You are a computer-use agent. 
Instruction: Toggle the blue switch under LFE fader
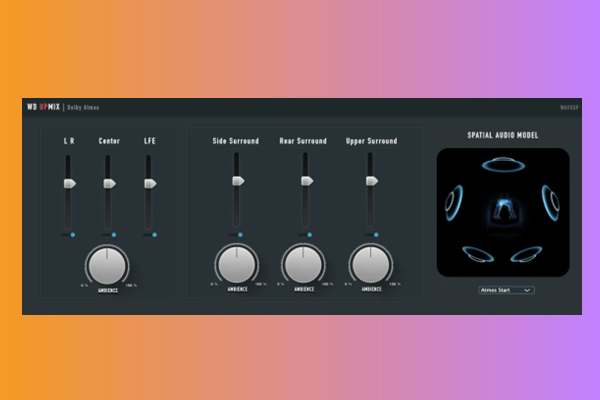pos(150,235)
